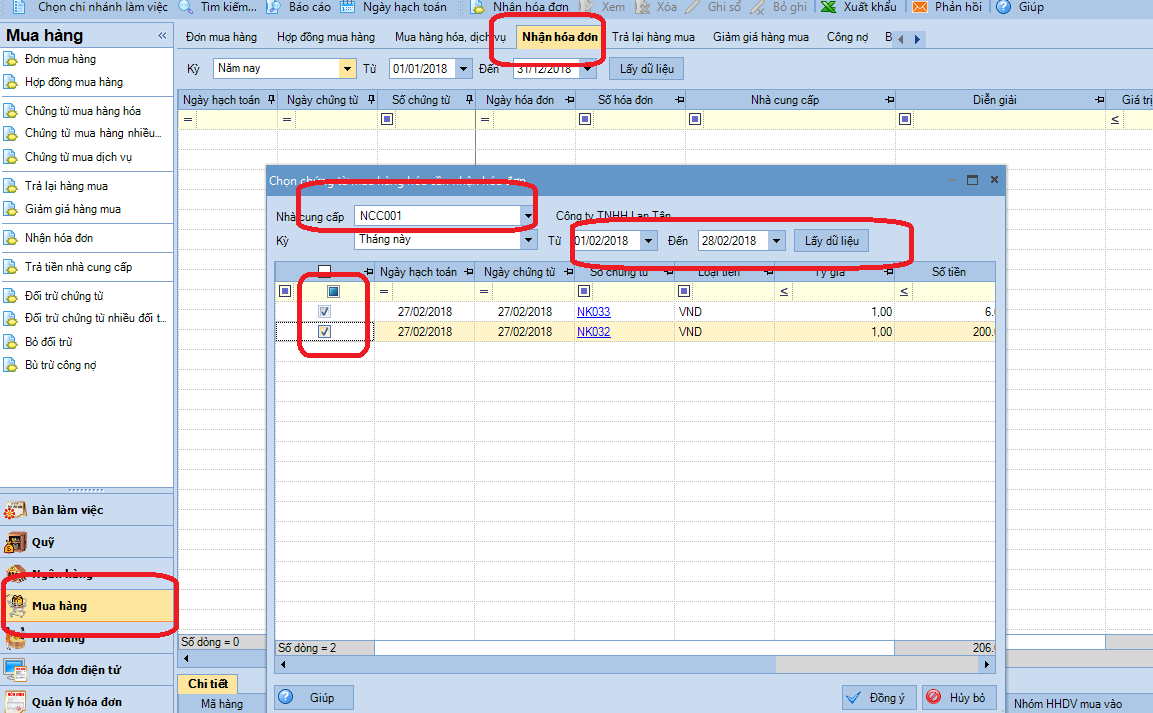
Task: Switch to the Chi tiết tab
Action: pos(207,684)
